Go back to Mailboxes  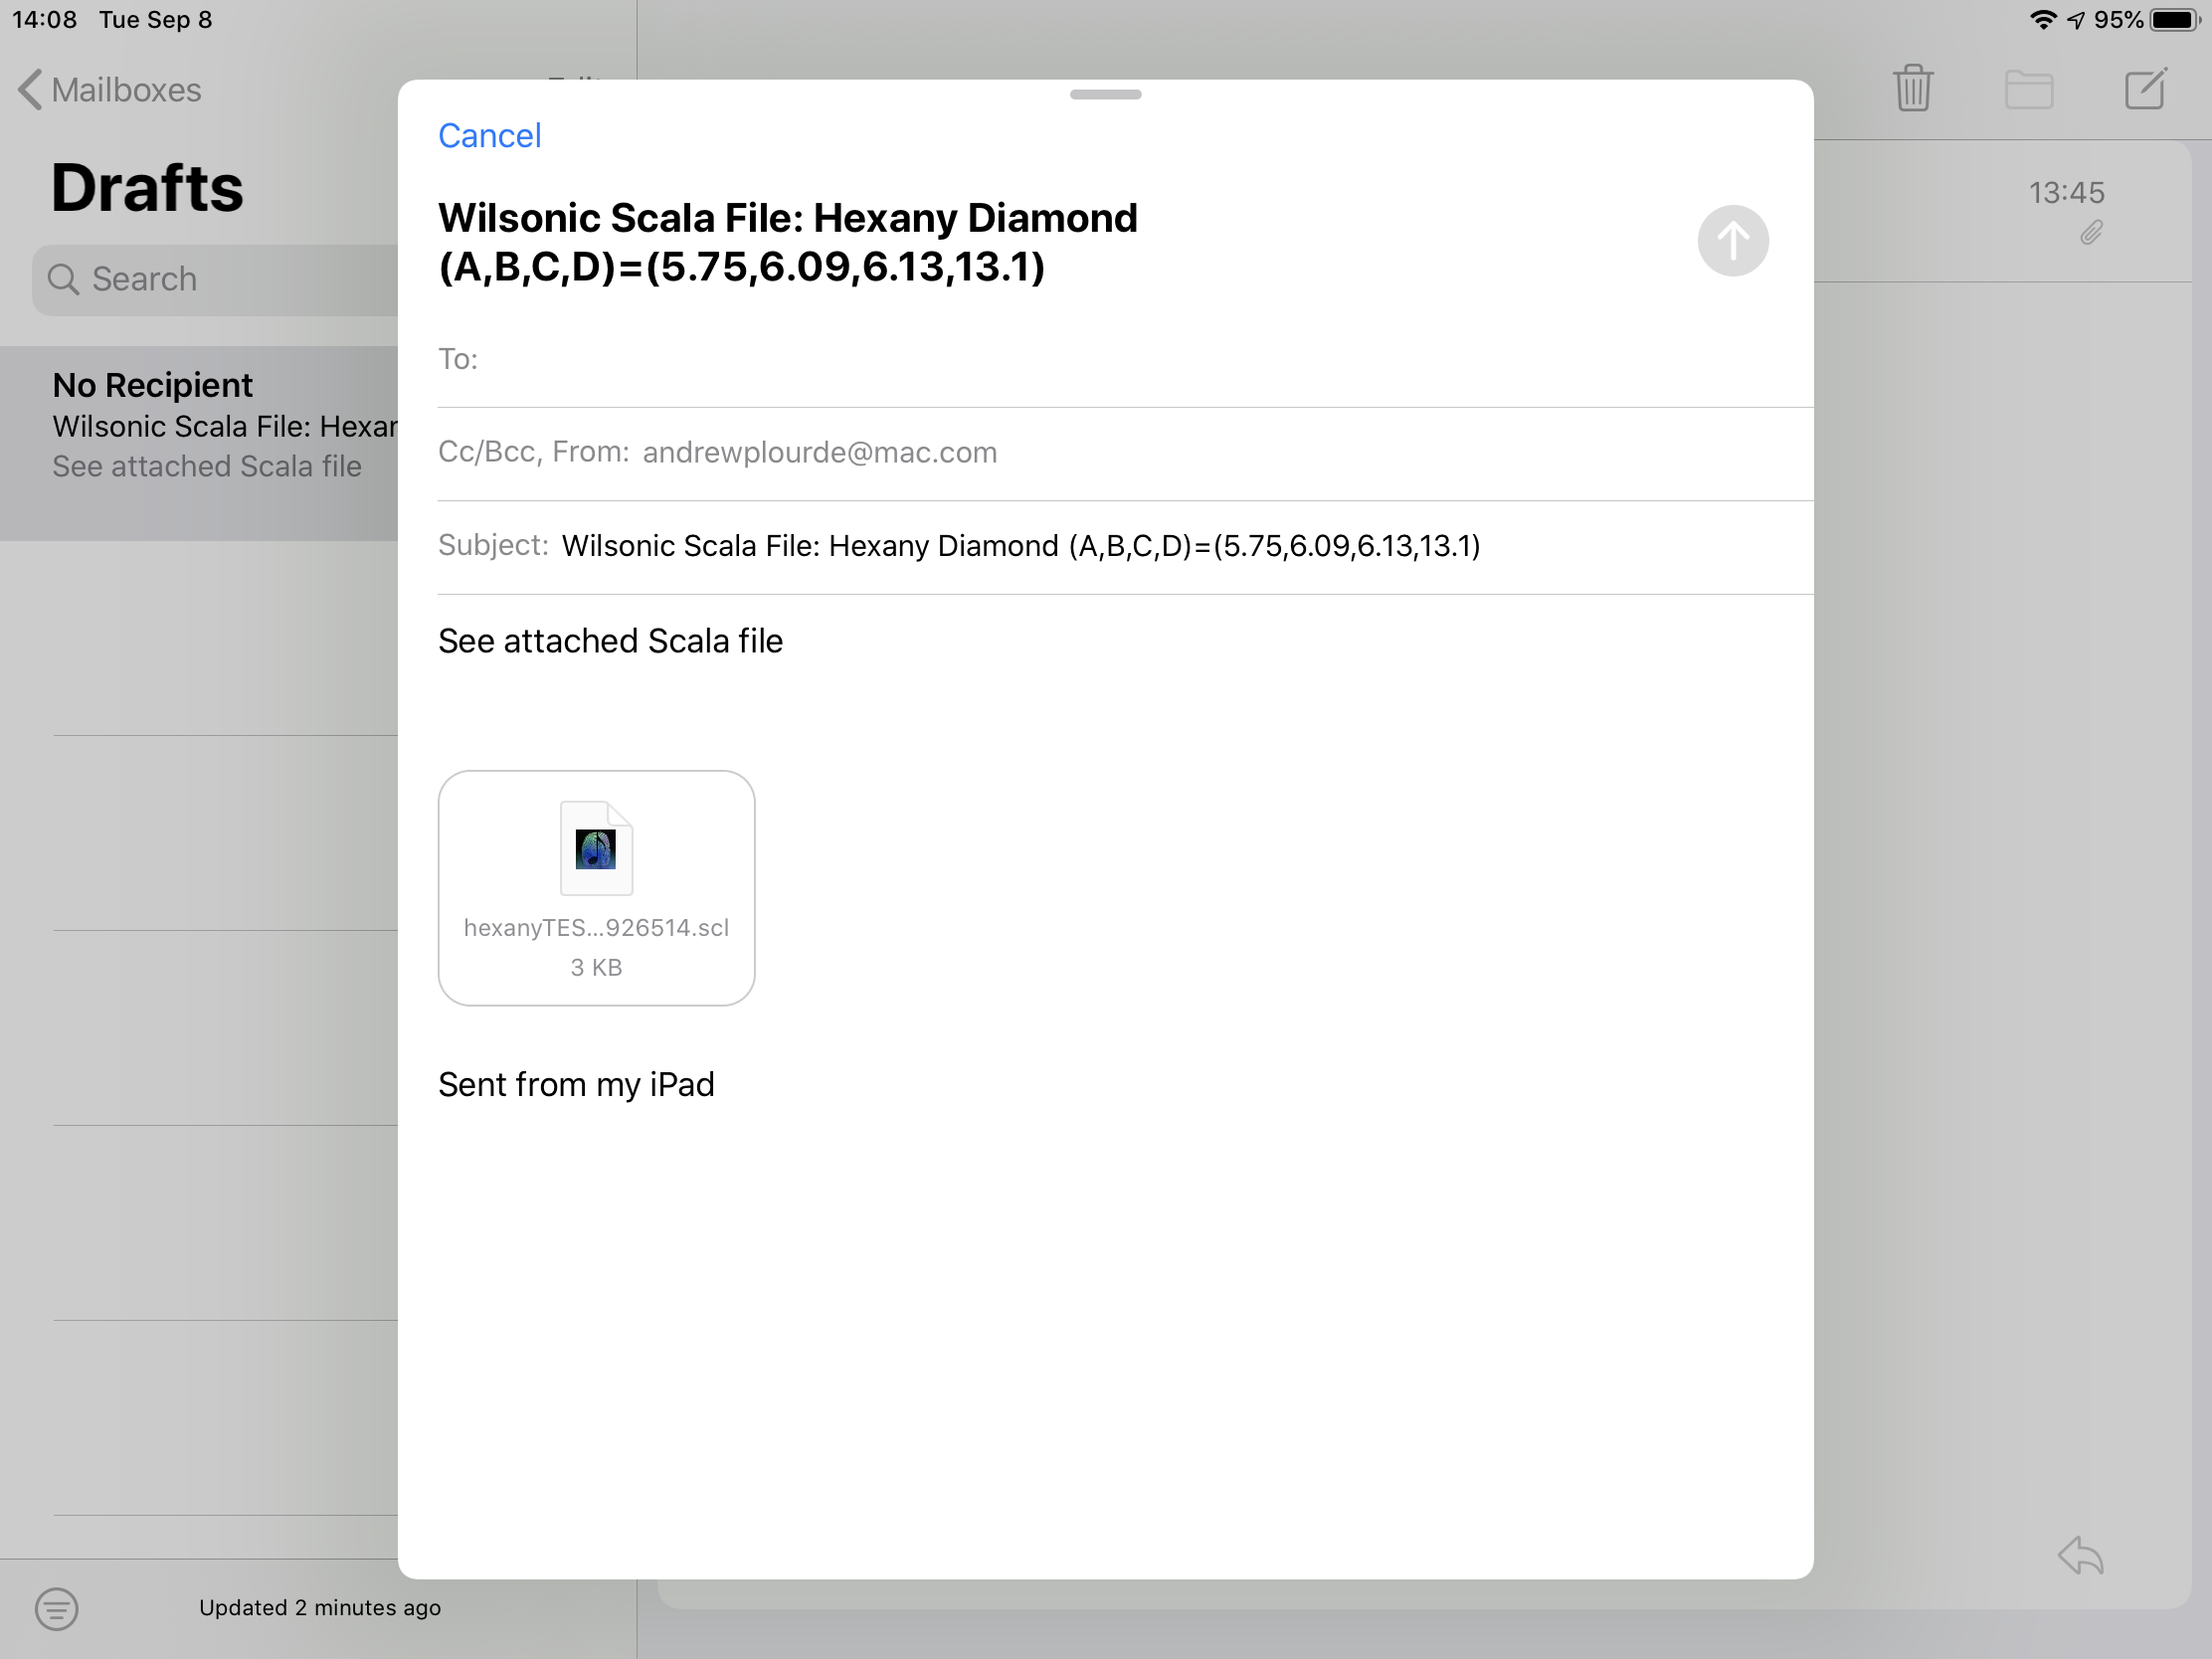pos(110,90)
